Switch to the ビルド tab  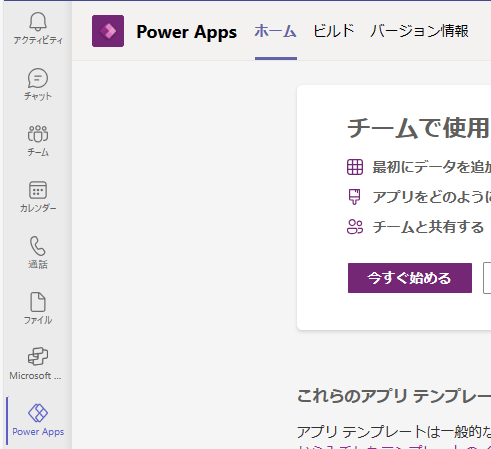click(334, 31)
